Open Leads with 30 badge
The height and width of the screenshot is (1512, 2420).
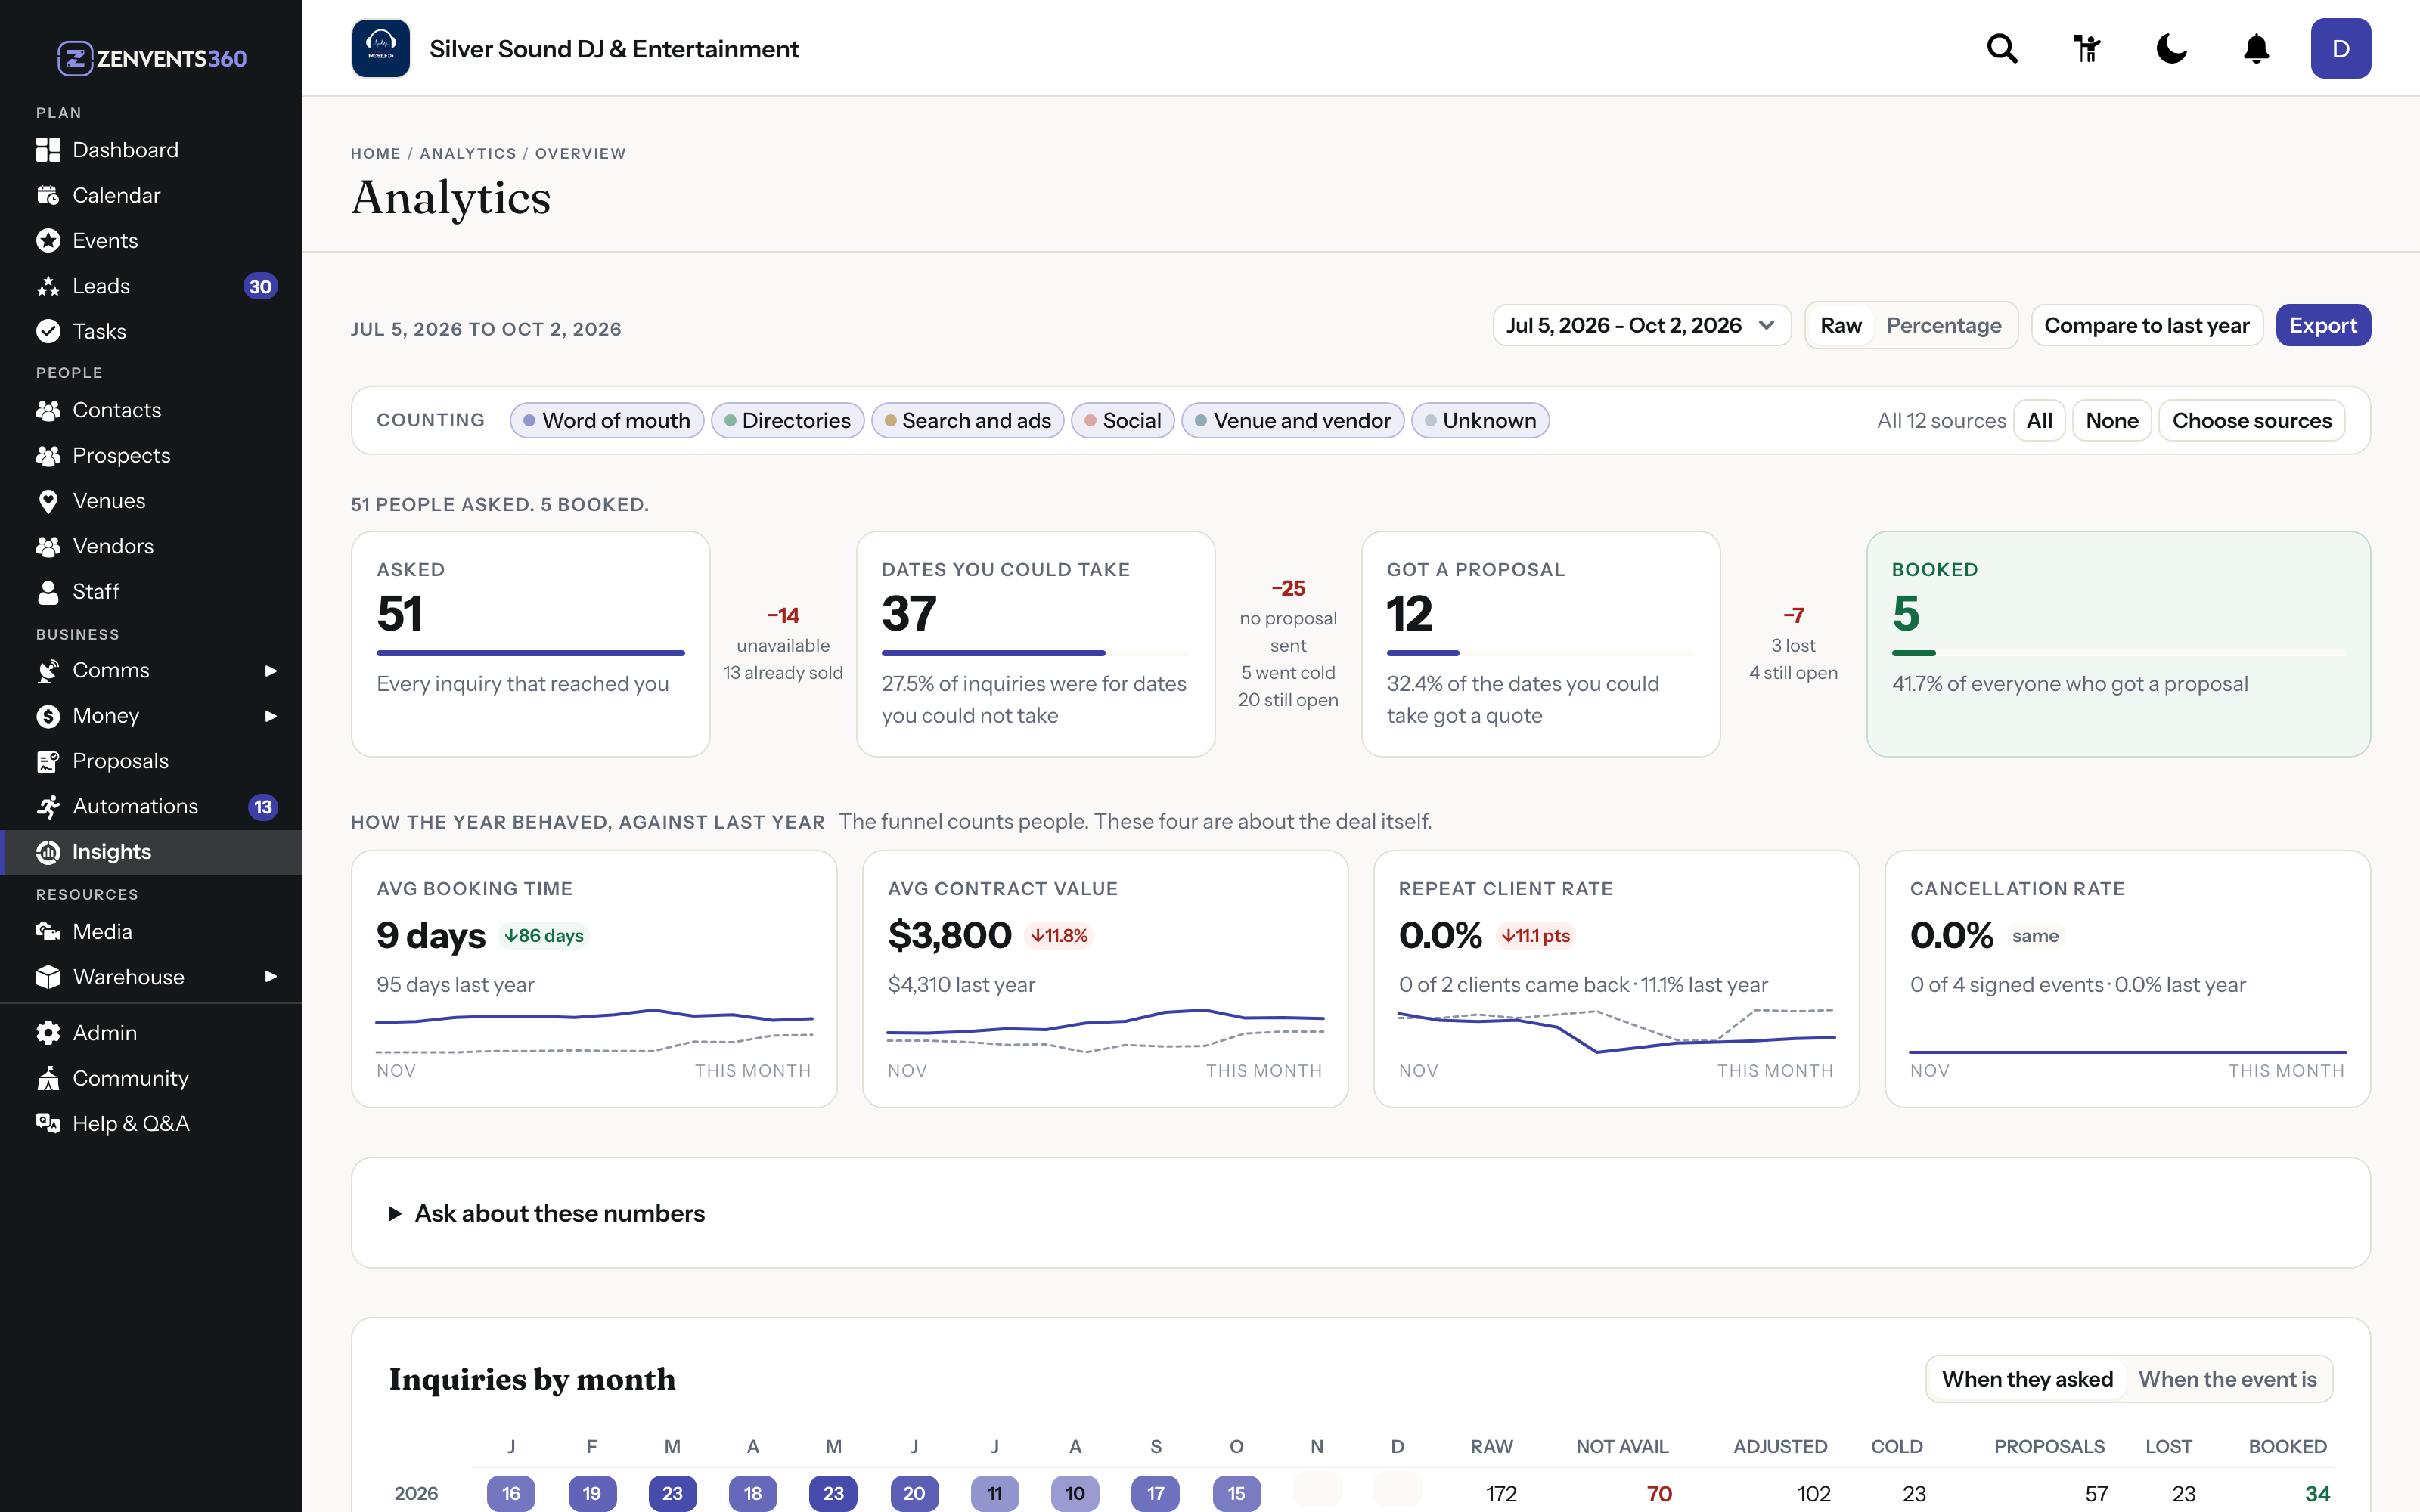click(151, 286)
